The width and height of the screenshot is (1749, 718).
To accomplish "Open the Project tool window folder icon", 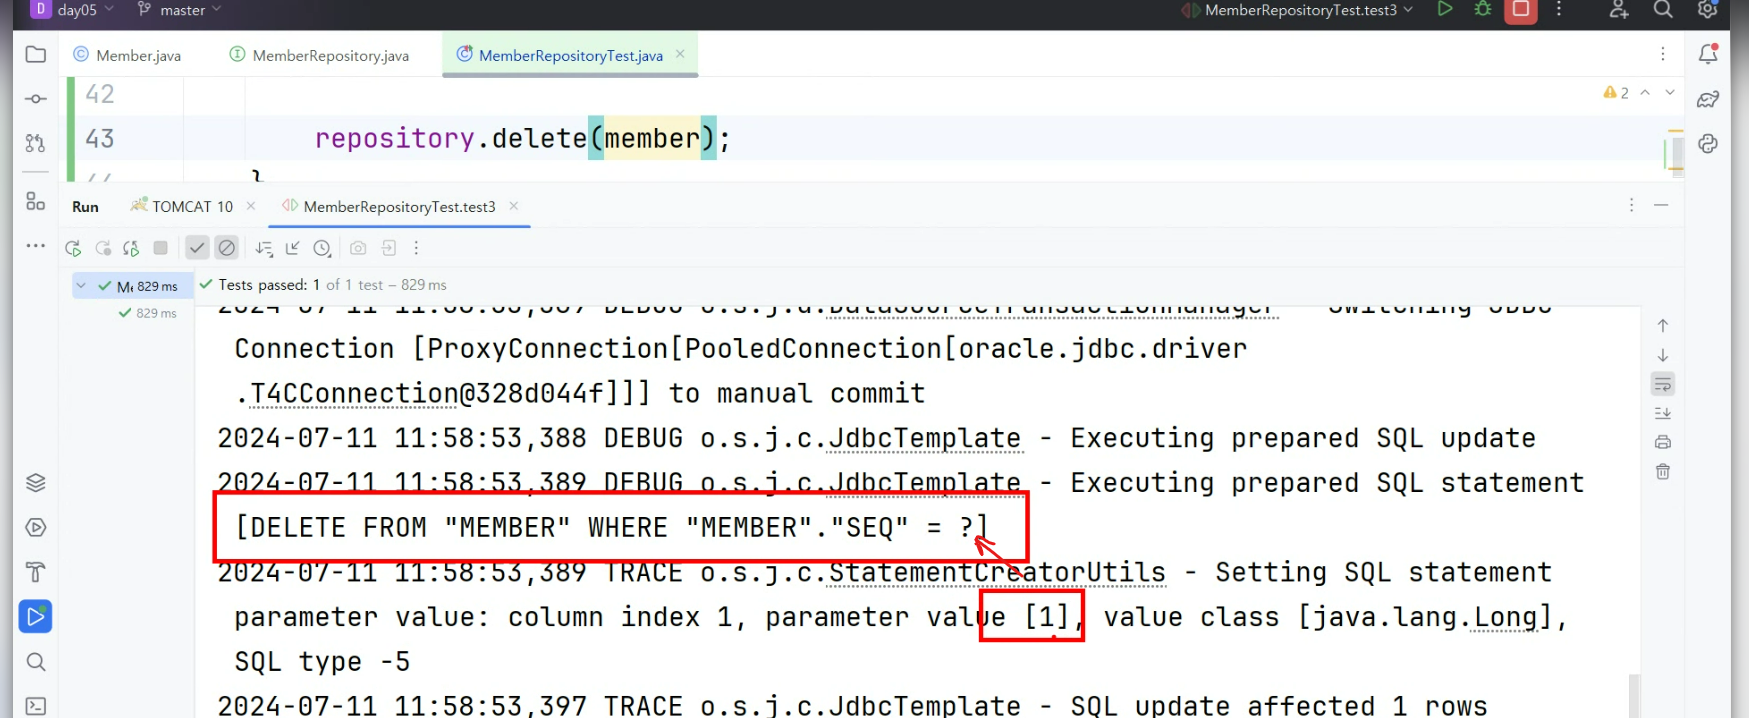I will click(35, 54).
